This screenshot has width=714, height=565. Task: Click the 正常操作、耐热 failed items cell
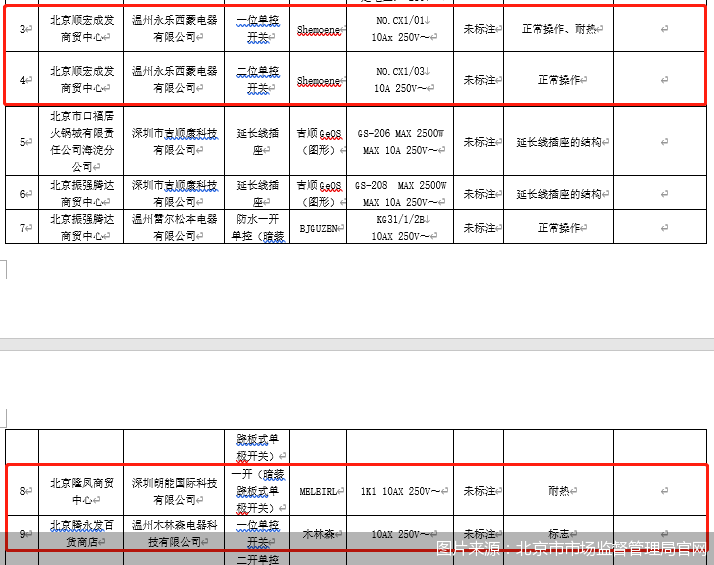click(x=558, y=30)
